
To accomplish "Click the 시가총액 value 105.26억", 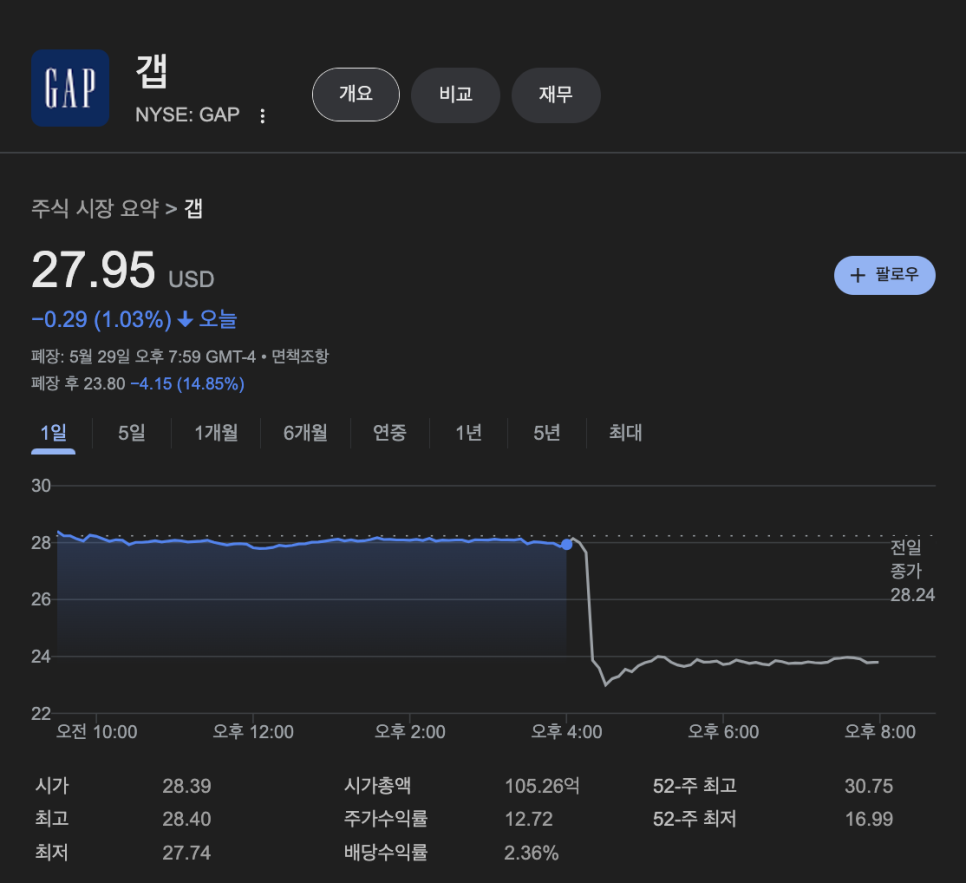I will tap(542, 786).
